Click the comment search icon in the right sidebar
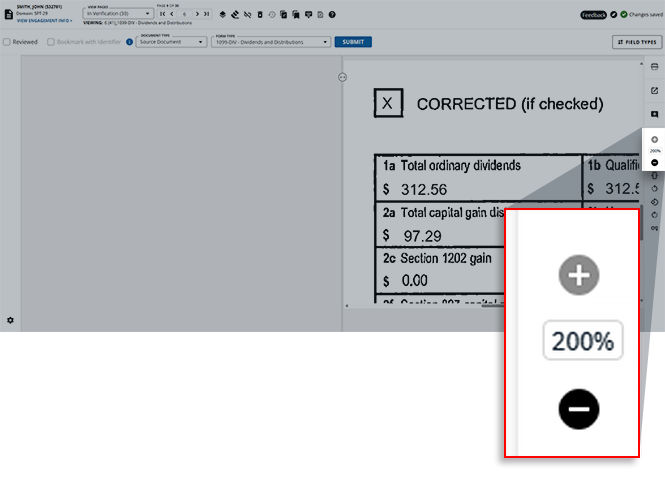Viewport: 665px width, 479px height. click(654, 114)
